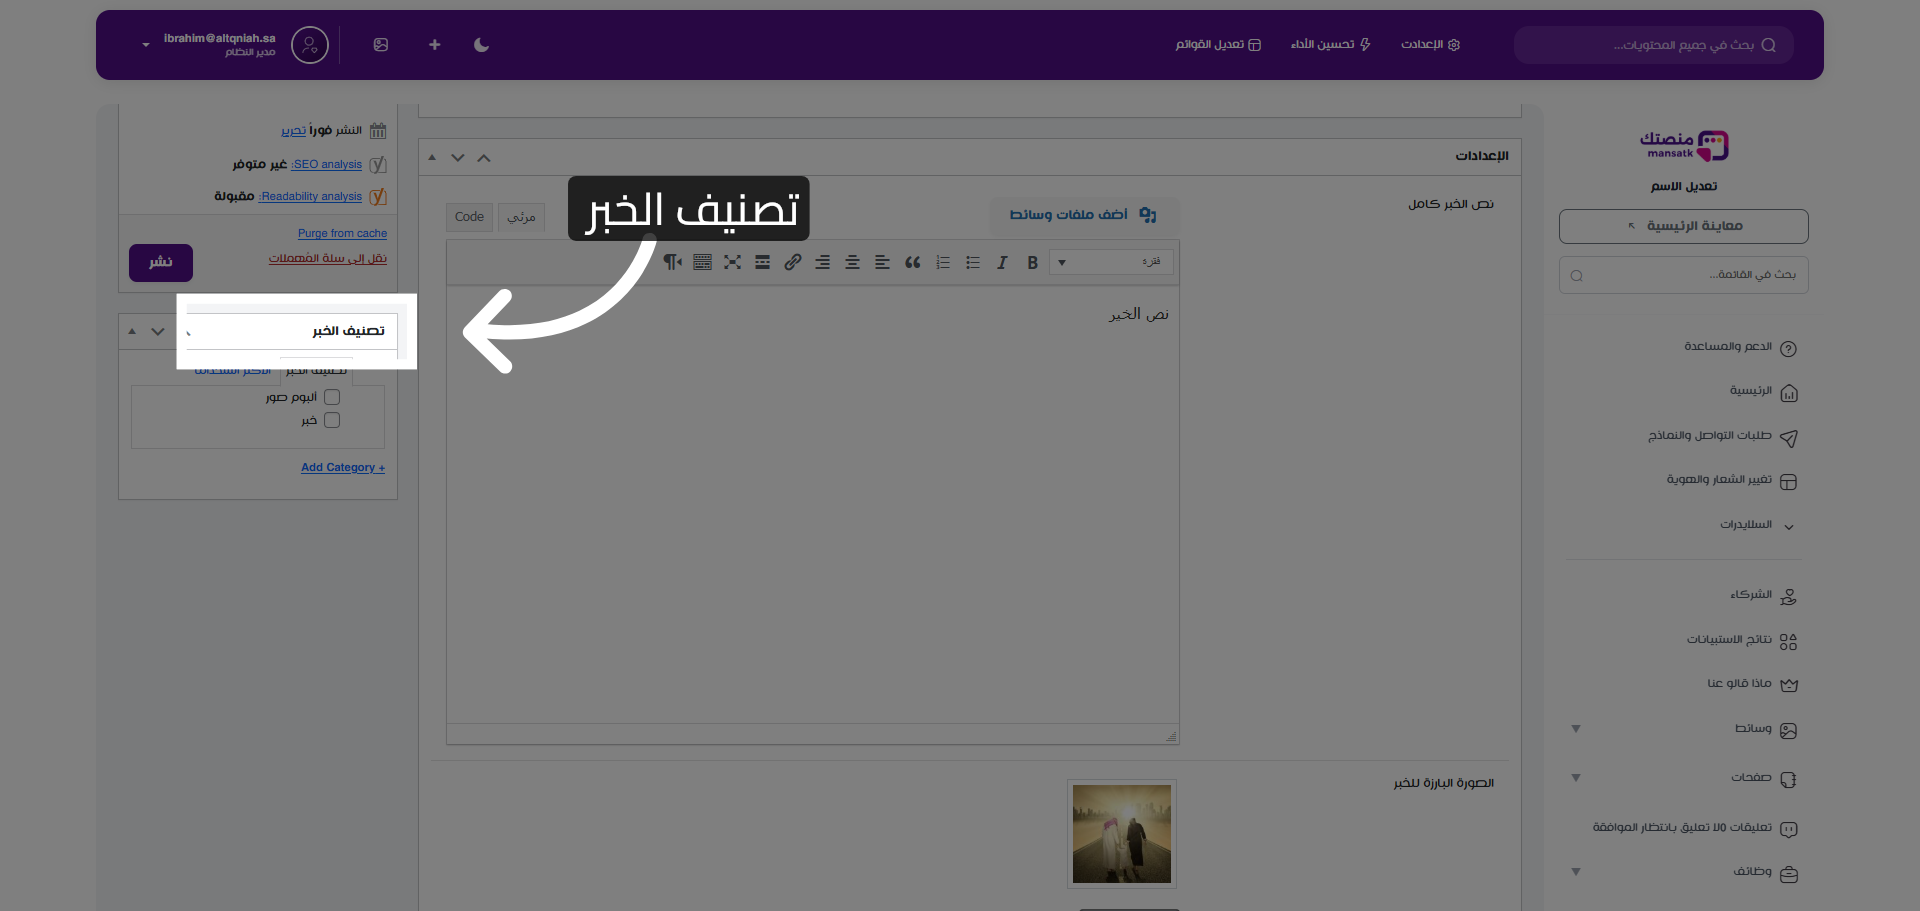The width and height of the screenshot is (1920, 911).
Task: Click the نشر publish button
Action: pyautogui.click(x=160, y=262)
